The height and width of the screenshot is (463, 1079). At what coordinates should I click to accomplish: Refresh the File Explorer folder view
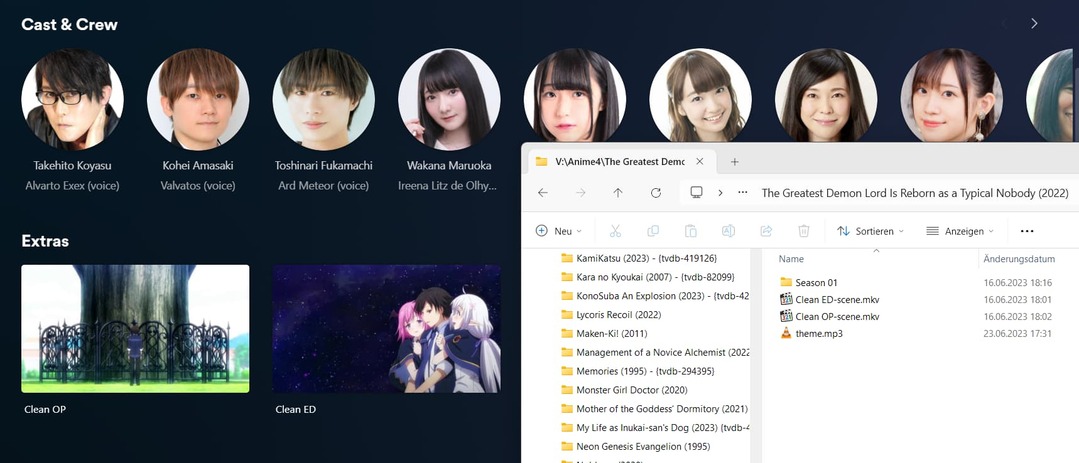point(656,193)
